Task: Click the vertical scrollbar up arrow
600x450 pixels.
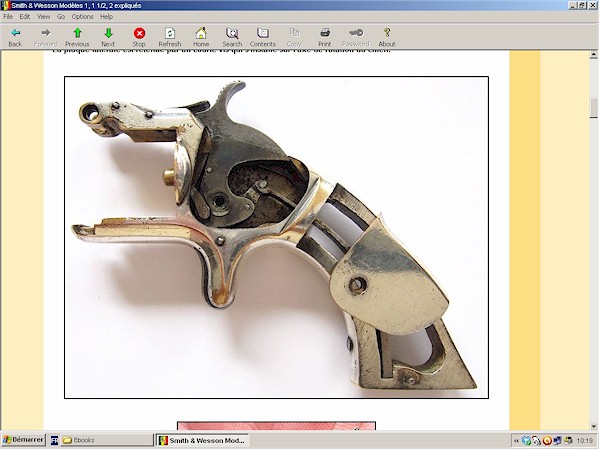Action: (x=593, y=55)
